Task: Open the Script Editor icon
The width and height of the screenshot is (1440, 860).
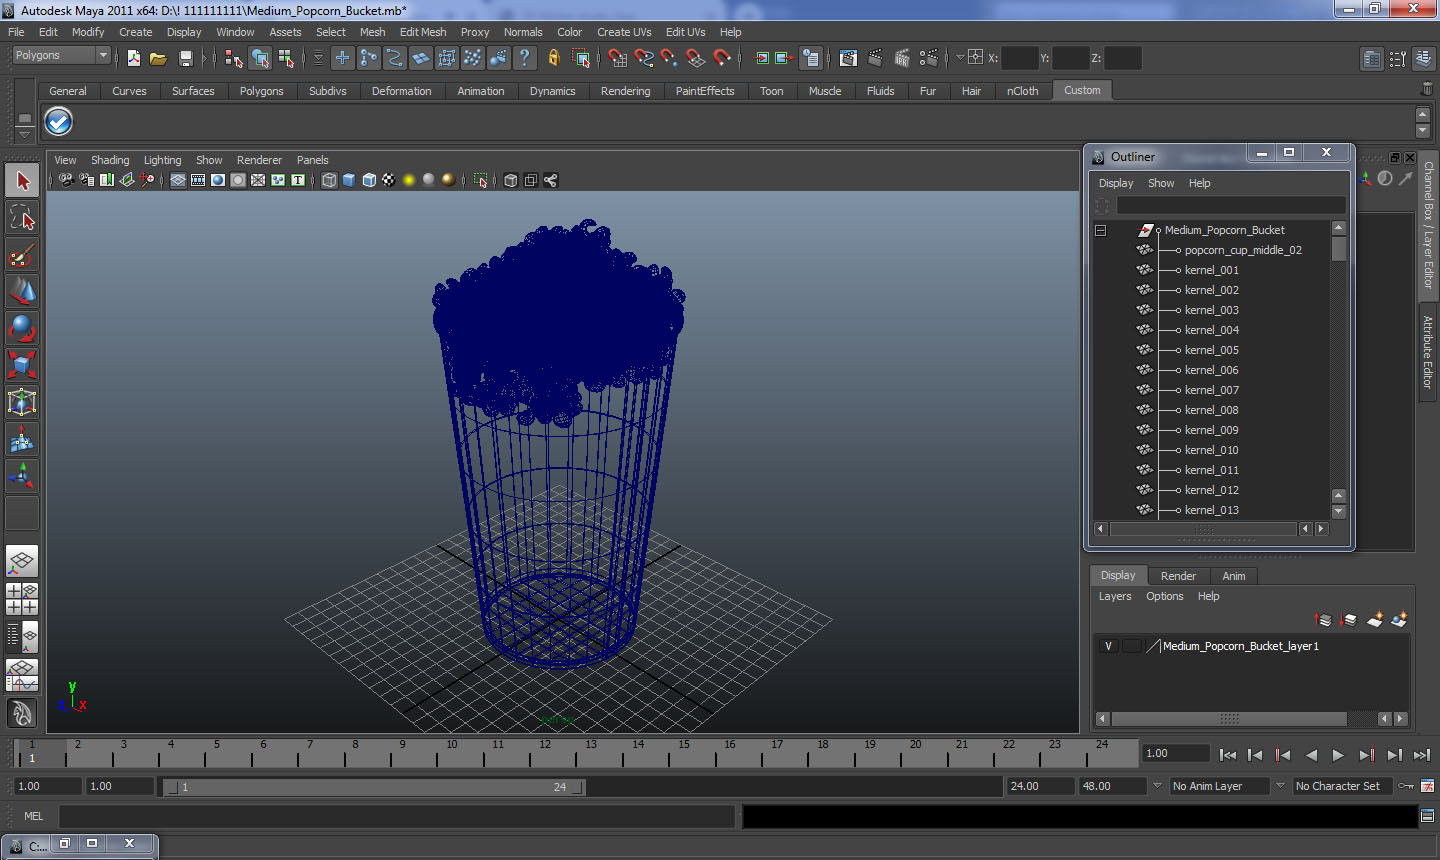Action: coord(1427,816)
